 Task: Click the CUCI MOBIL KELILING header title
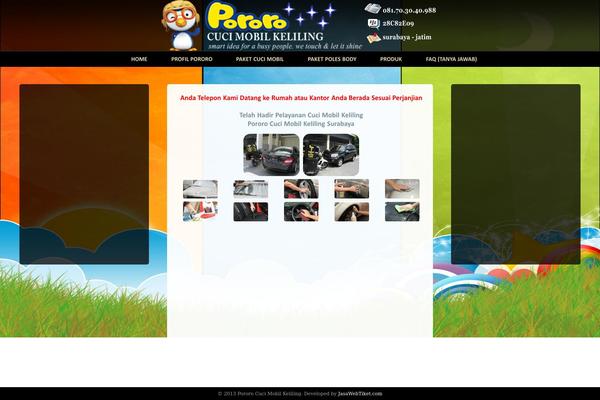tap(265, 37)
